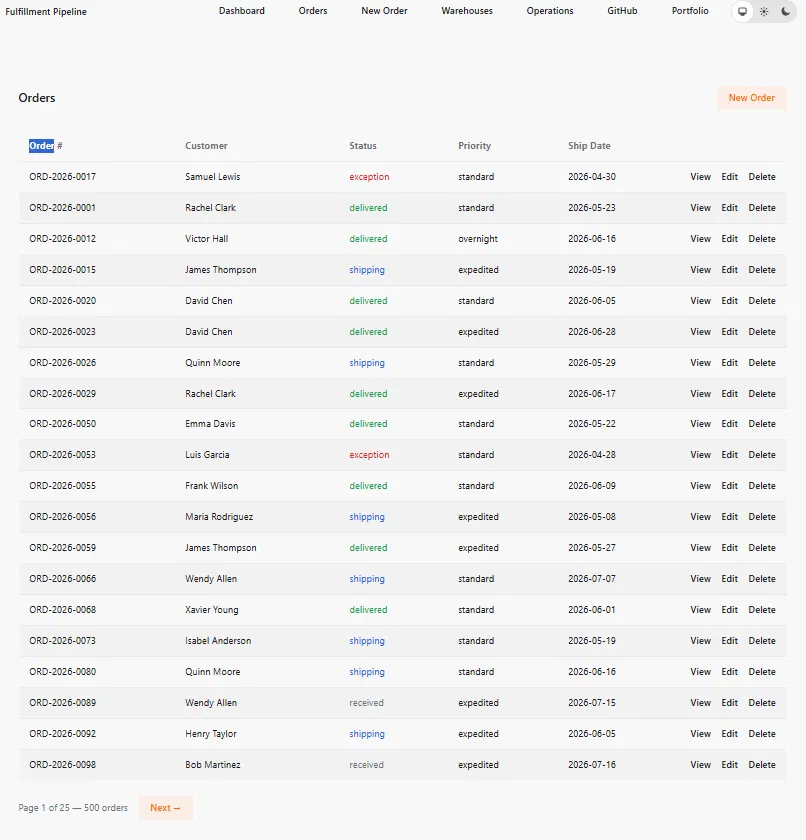Click ship date 2026-07-15

point(592,703)
